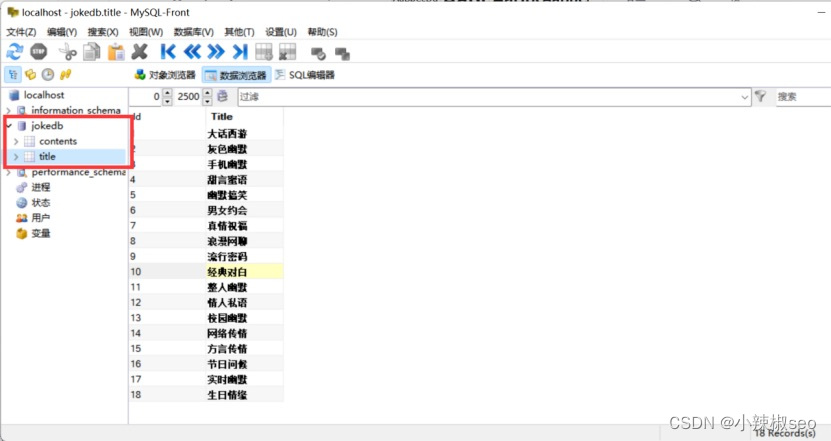Switch to SQL编辑器 editor
This screenshot has width=831, height=441.
pos(305,75)
